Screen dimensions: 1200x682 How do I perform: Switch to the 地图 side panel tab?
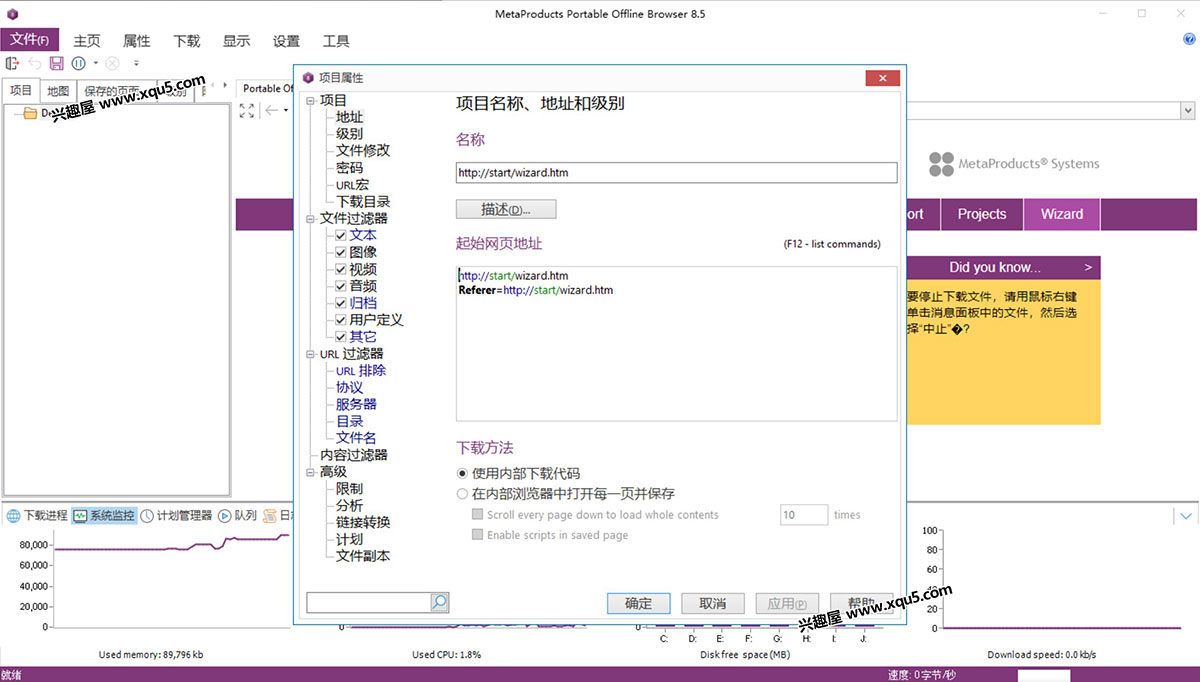pos(58,91)
